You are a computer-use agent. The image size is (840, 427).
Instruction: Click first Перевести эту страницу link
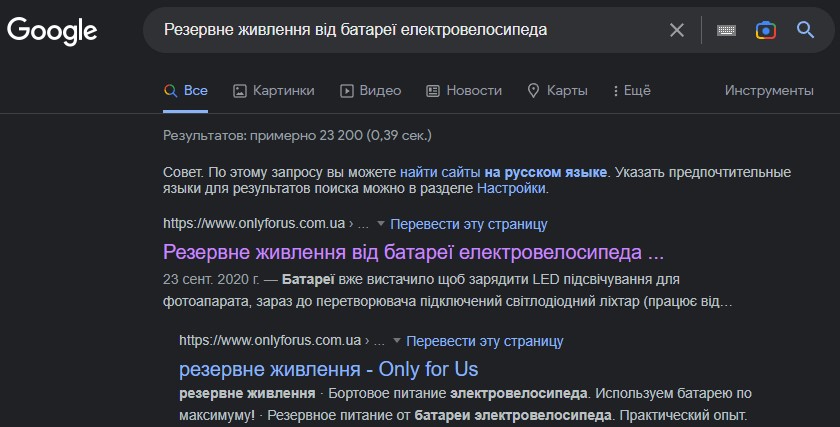tap(469, 224)
